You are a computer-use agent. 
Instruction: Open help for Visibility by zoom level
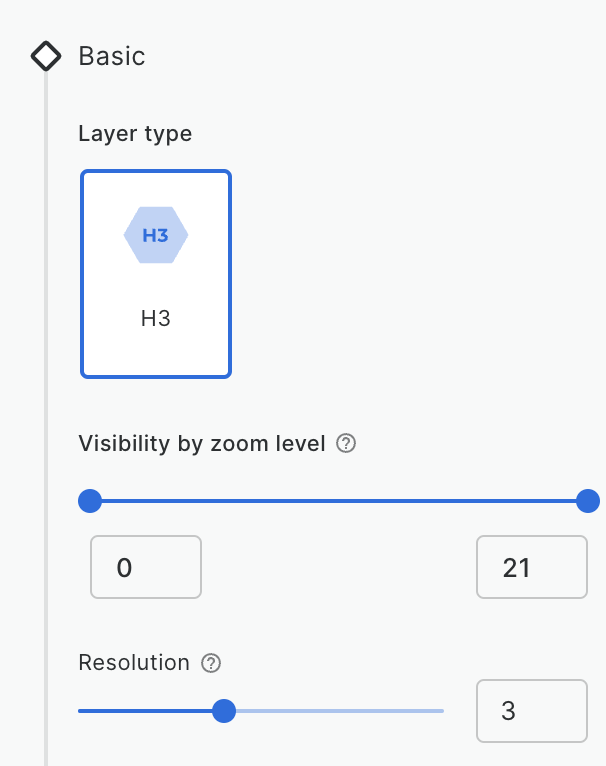346,444
